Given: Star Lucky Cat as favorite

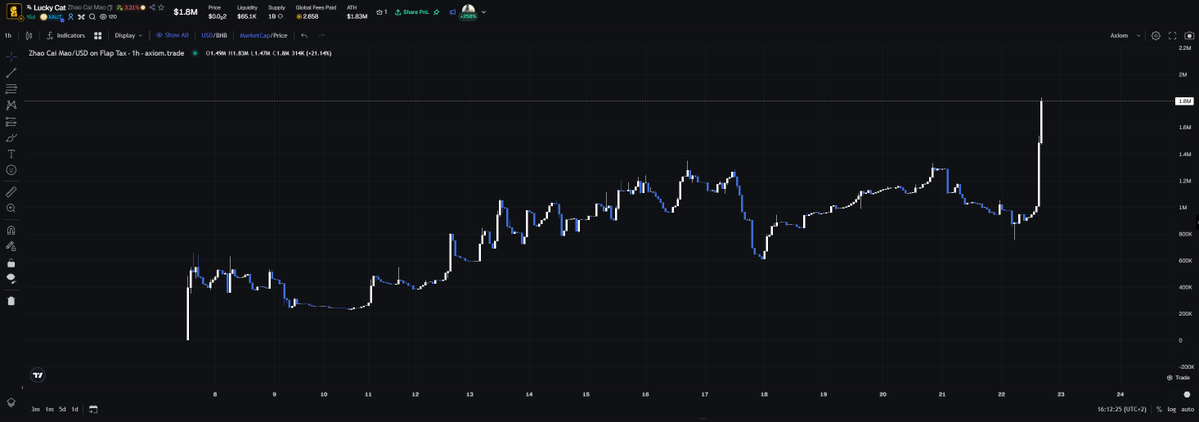Looking at the screenshot, I should click(x=162, y=8).
